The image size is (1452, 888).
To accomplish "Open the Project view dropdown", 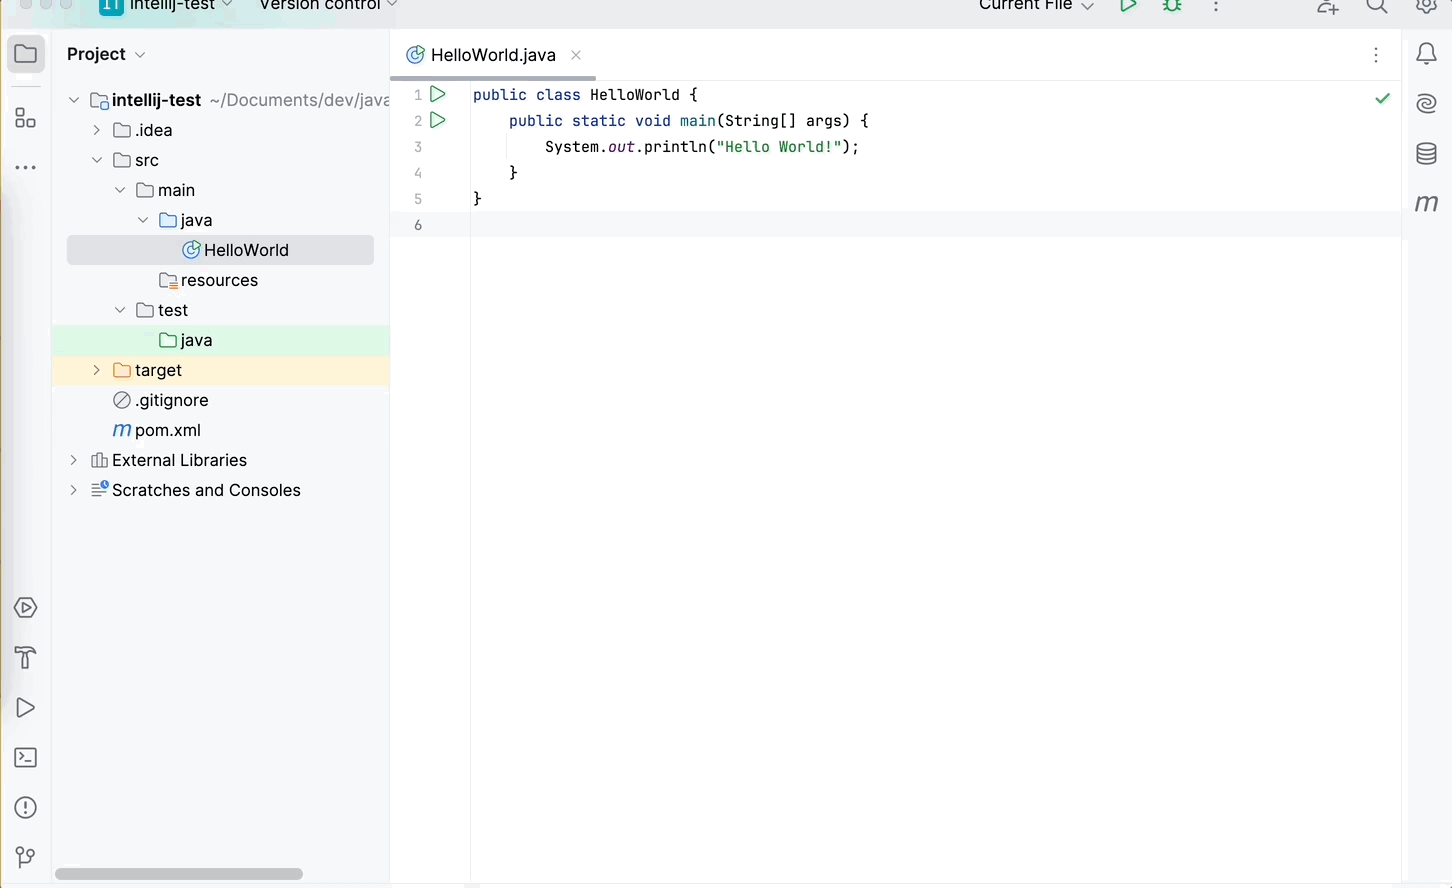I will coord(106,54).
